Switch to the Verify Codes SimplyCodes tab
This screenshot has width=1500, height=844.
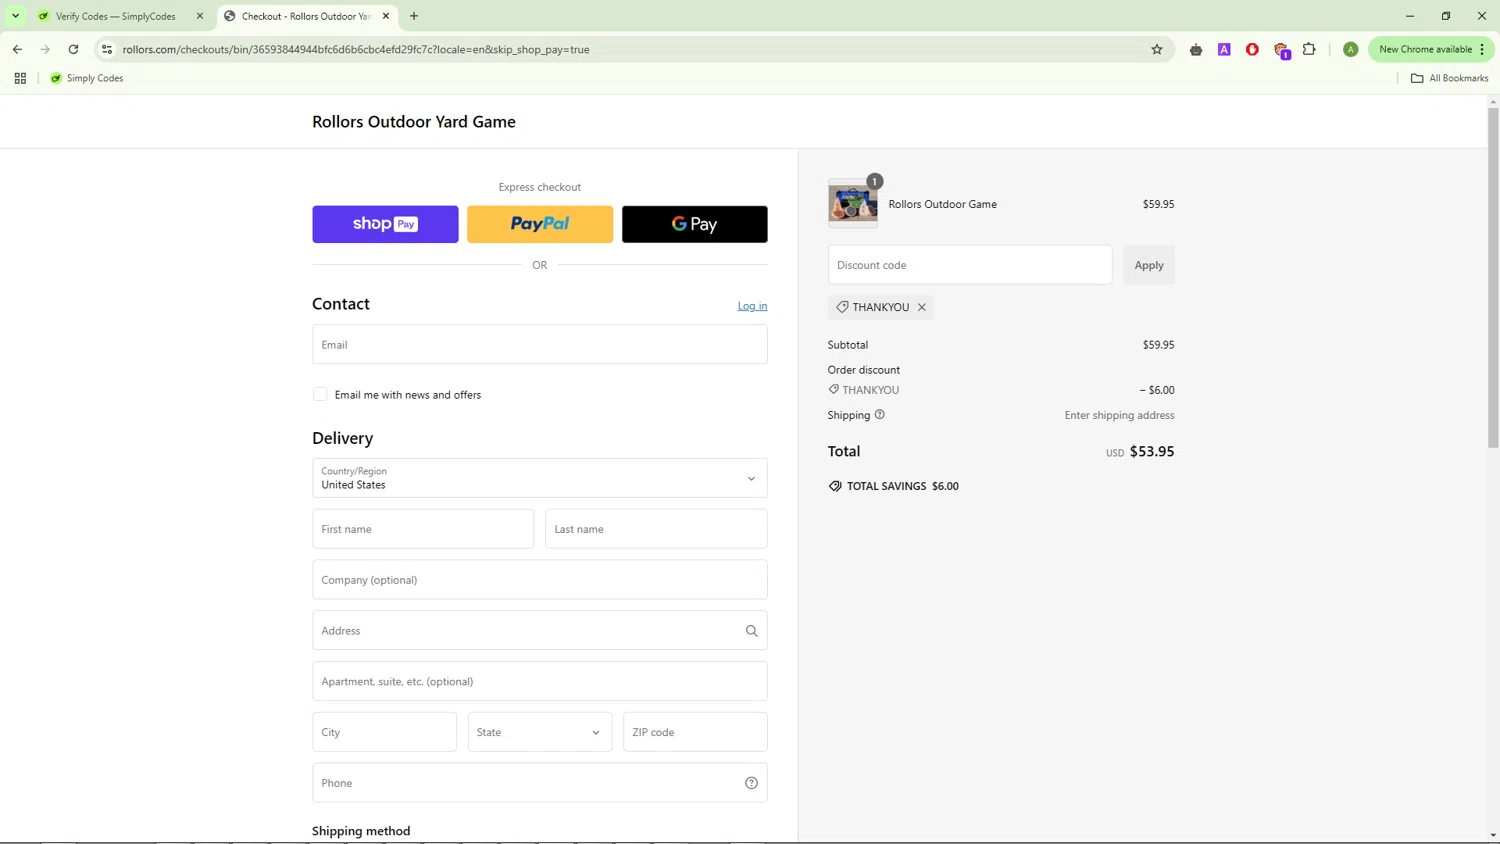[x=115, y=16]
